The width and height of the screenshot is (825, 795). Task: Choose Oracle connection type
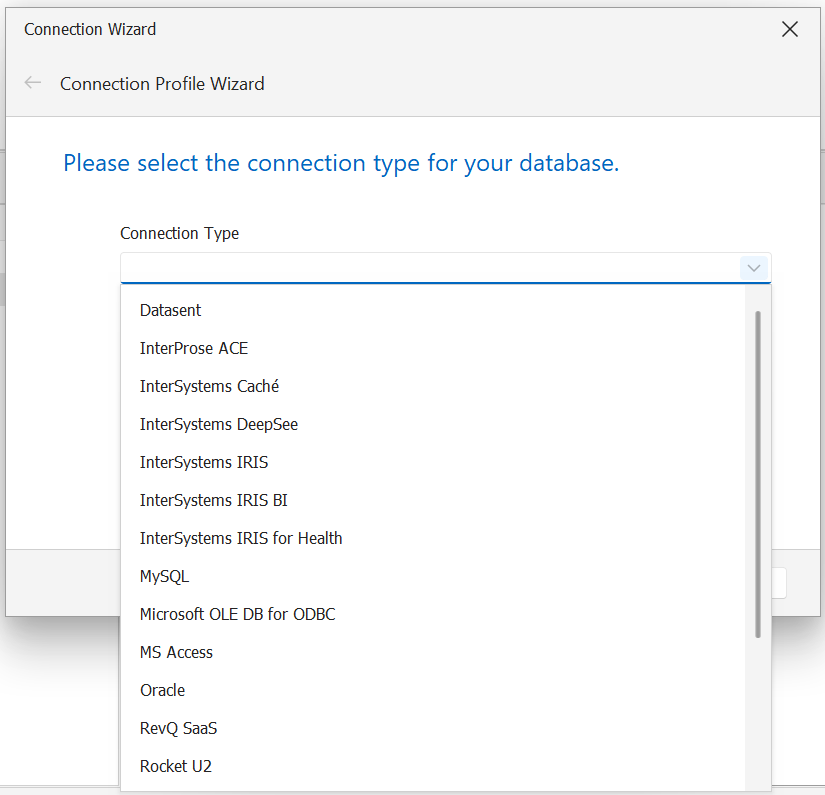click(x=162, y=690)
